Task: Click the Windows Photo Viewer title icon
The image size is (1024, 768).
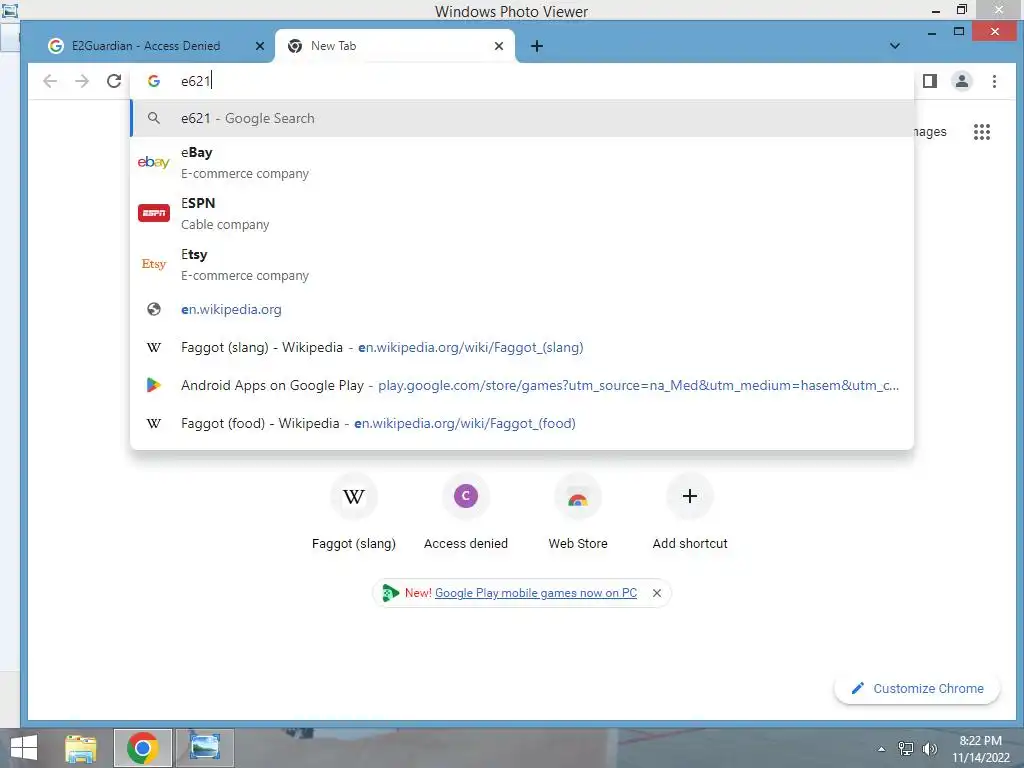Action: [9, 10]
